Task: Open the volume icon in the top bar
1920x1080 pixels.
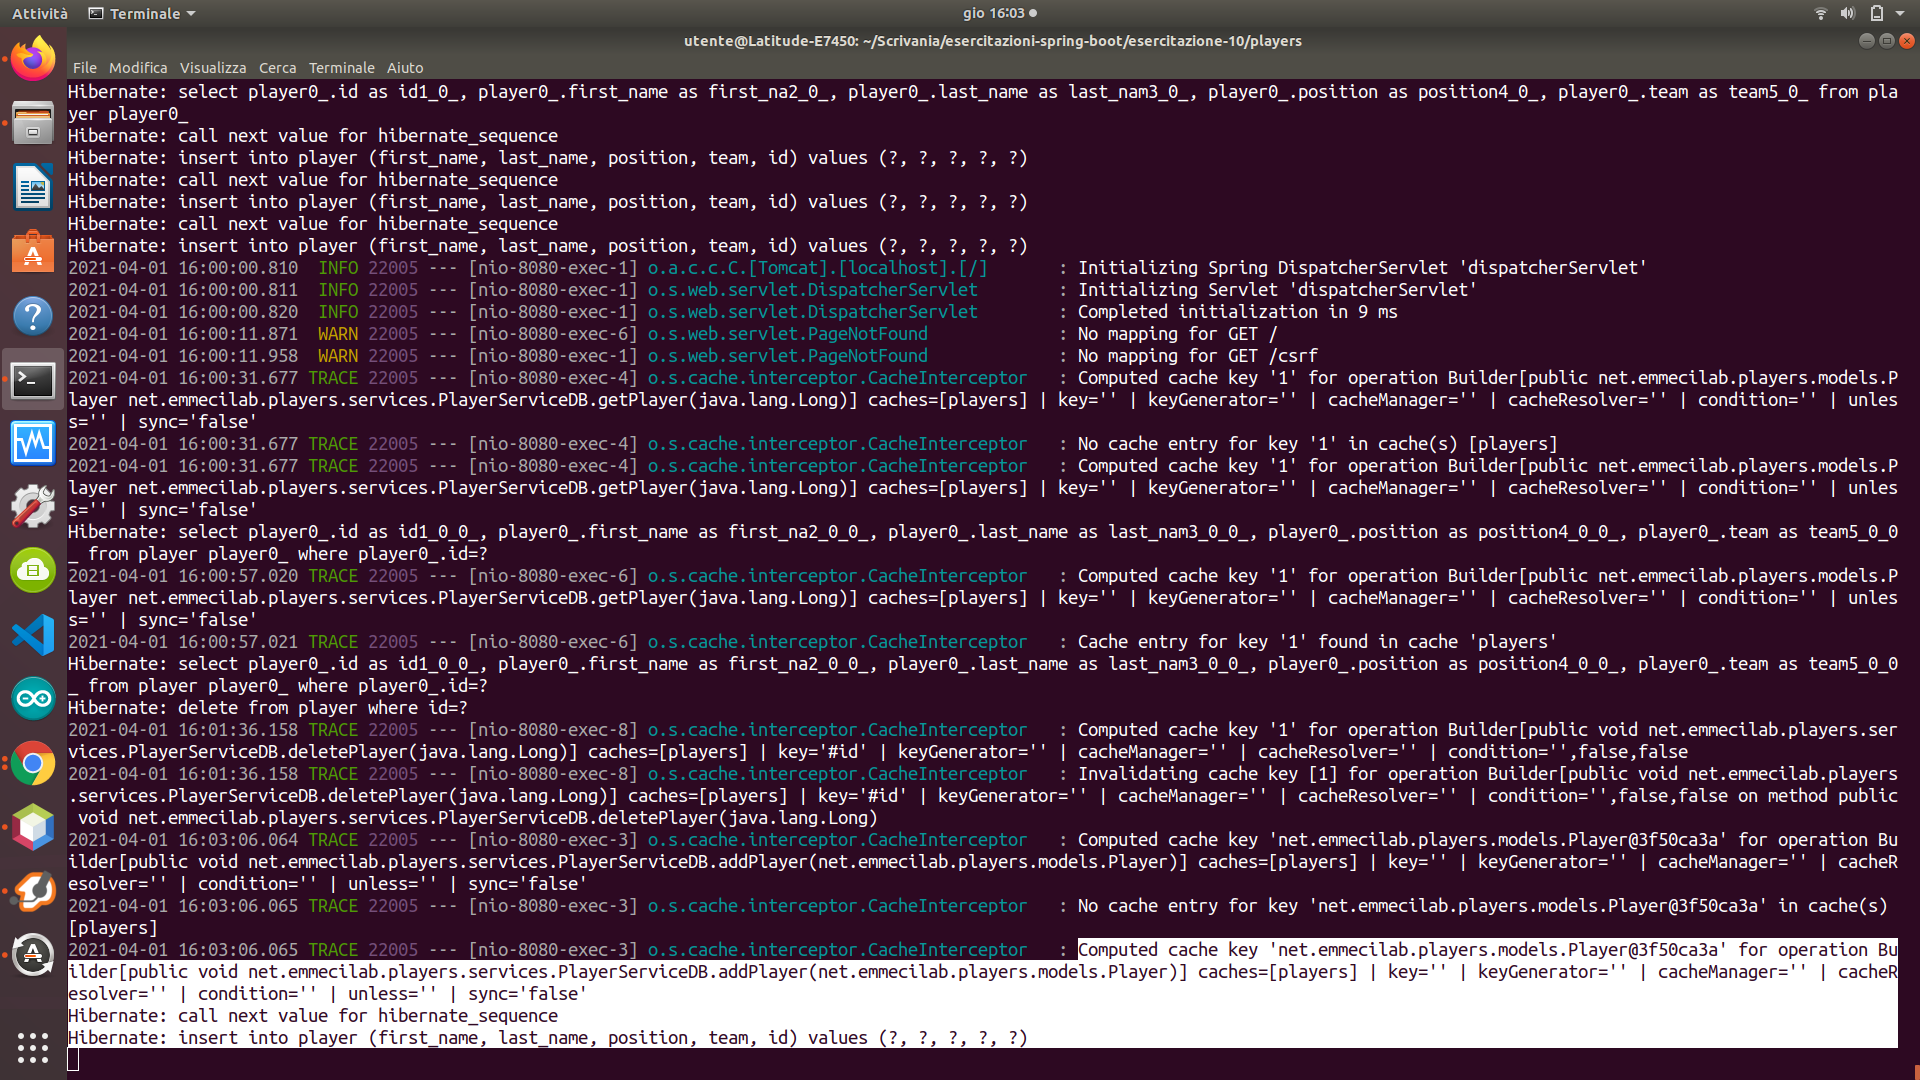Action: [1847, 13]
